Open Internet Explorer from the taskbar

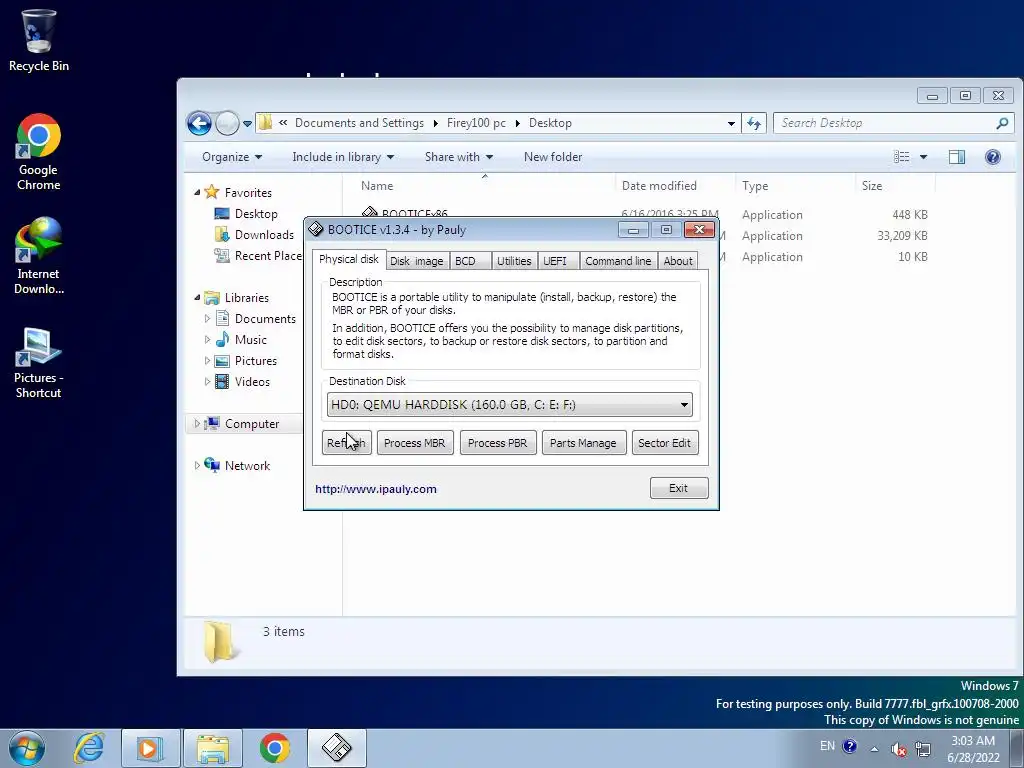click(x=89, y=748)
